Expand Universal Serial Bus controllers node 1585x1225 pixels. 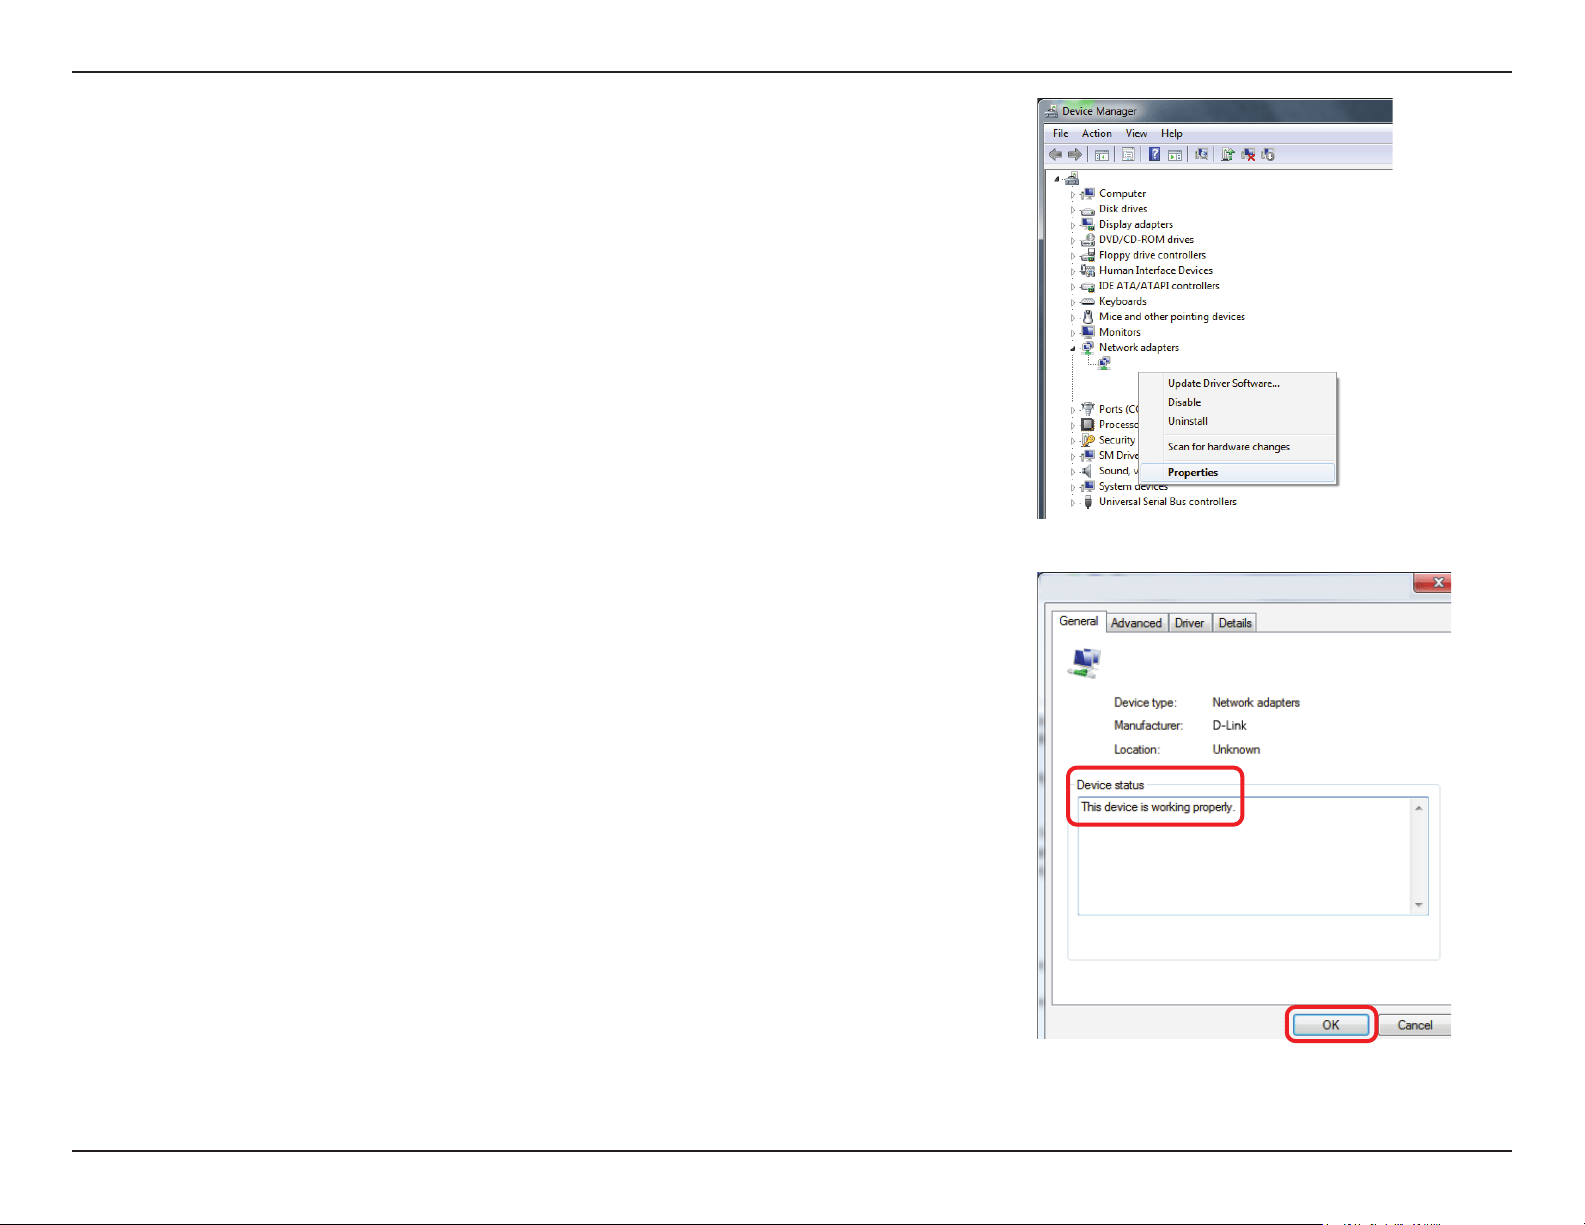(1073, 502)
